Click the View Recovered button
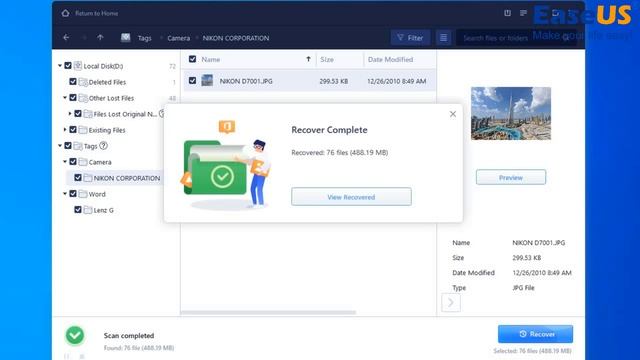640x360 pixels. (x=351, y=197)
